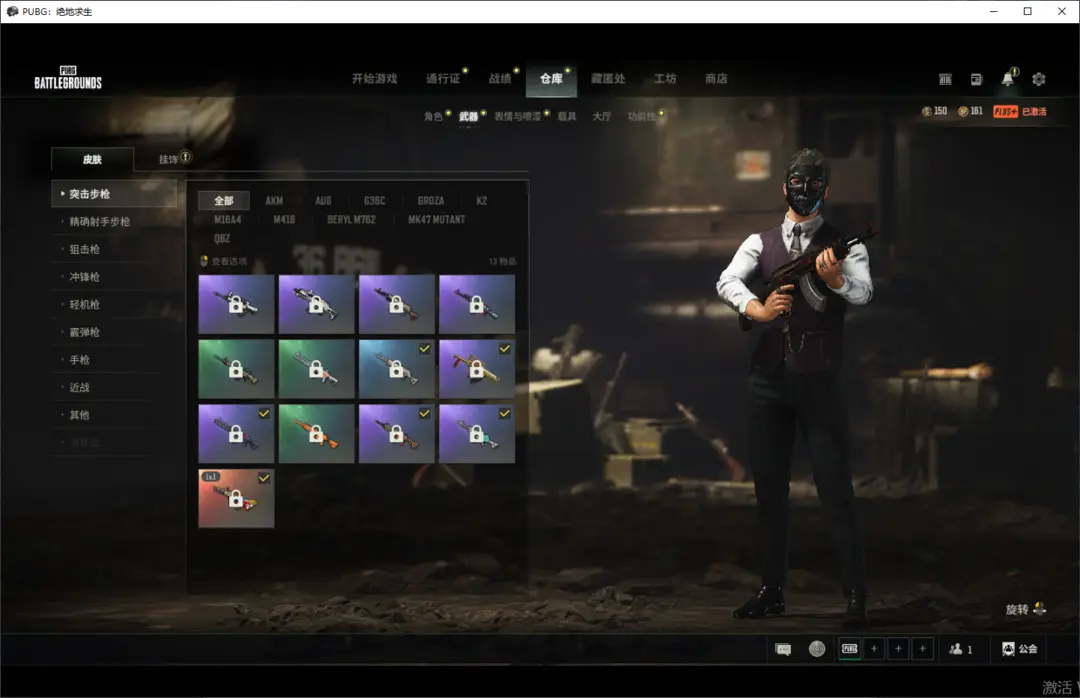Filter skins by K2
1080x698 pixels.
(481, 201)
